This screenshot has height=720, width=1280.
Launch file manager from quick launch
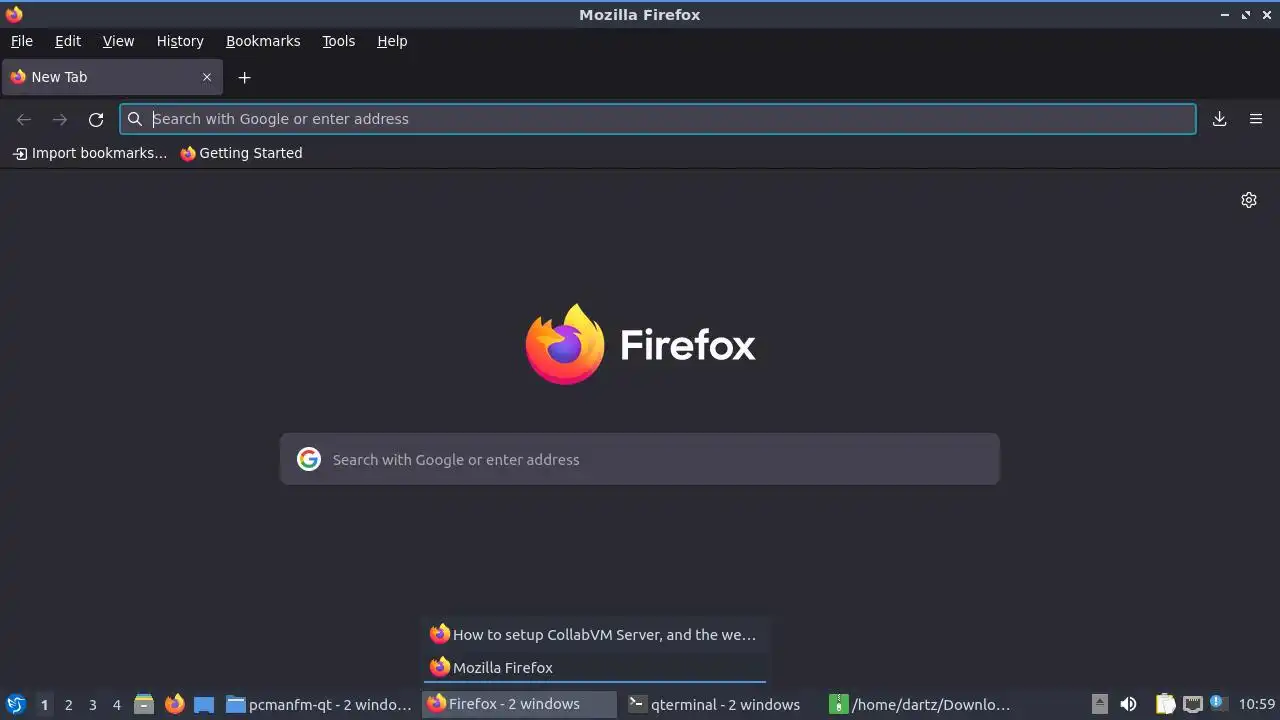pyautogui.click(x=144, y=704)
